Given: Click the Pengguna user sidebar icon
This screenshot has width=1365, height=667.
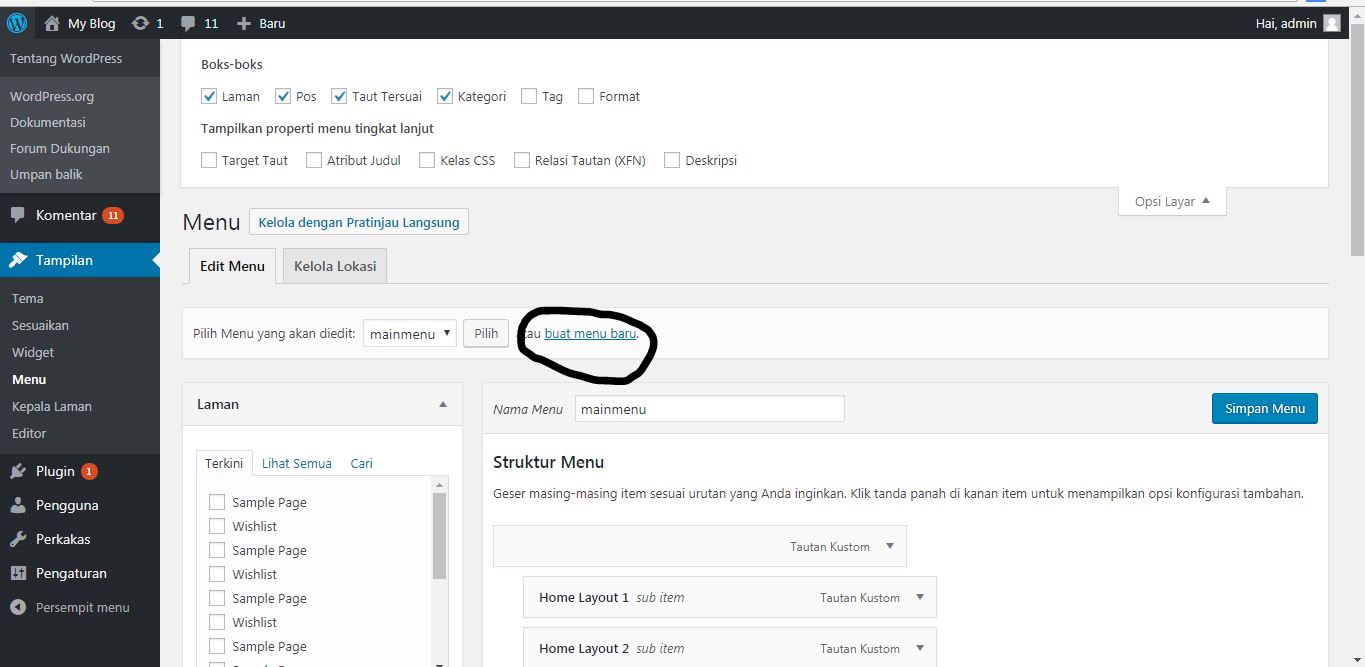Looking at the screenshot, I should 18,505.
